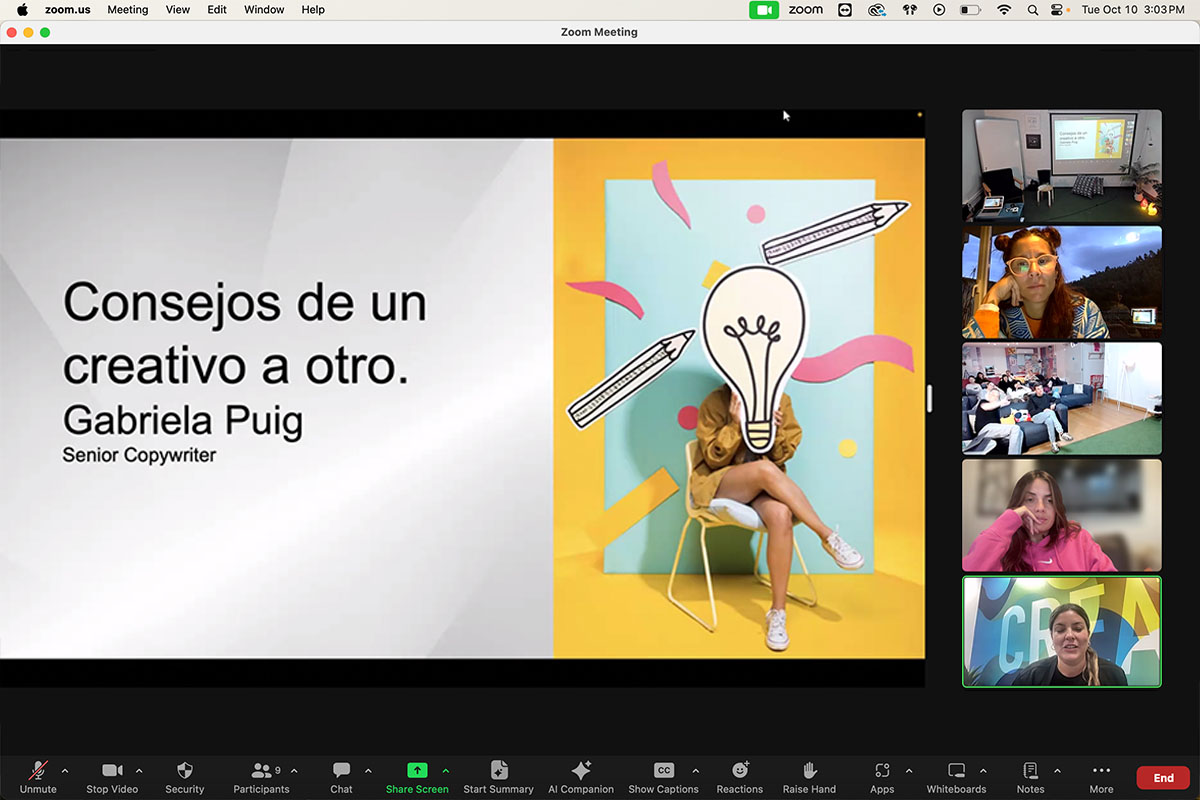Viewport: 1200px width, 800px height.
Task: Click the green Share Screen icon
Action: [x=417, y=770]
